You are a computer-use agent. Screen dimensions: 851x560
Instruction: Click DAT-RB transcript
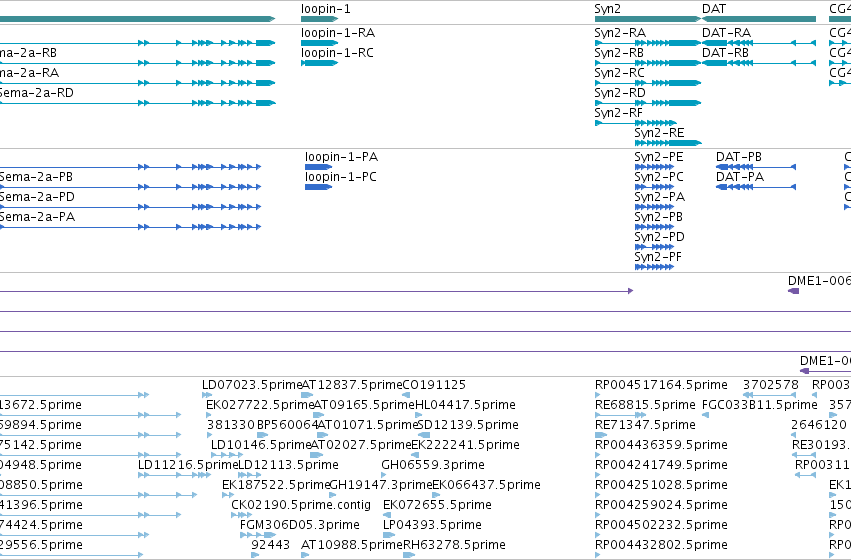pyautogui.click(x=759, y=63)
